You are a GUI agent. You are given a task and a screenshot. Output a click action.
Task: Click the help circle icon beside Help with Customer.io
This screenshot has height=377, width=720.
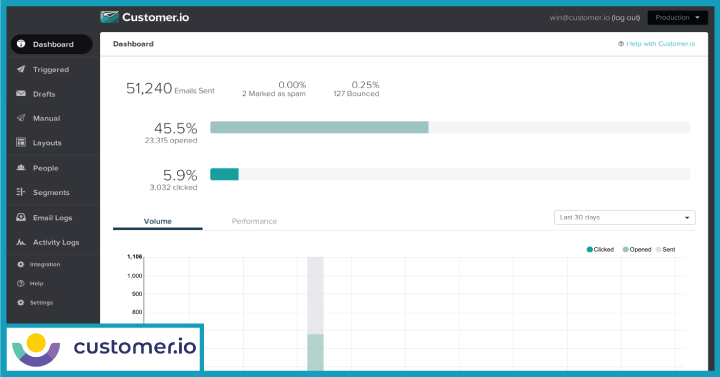pyautogui.click(x=621, y=44)
